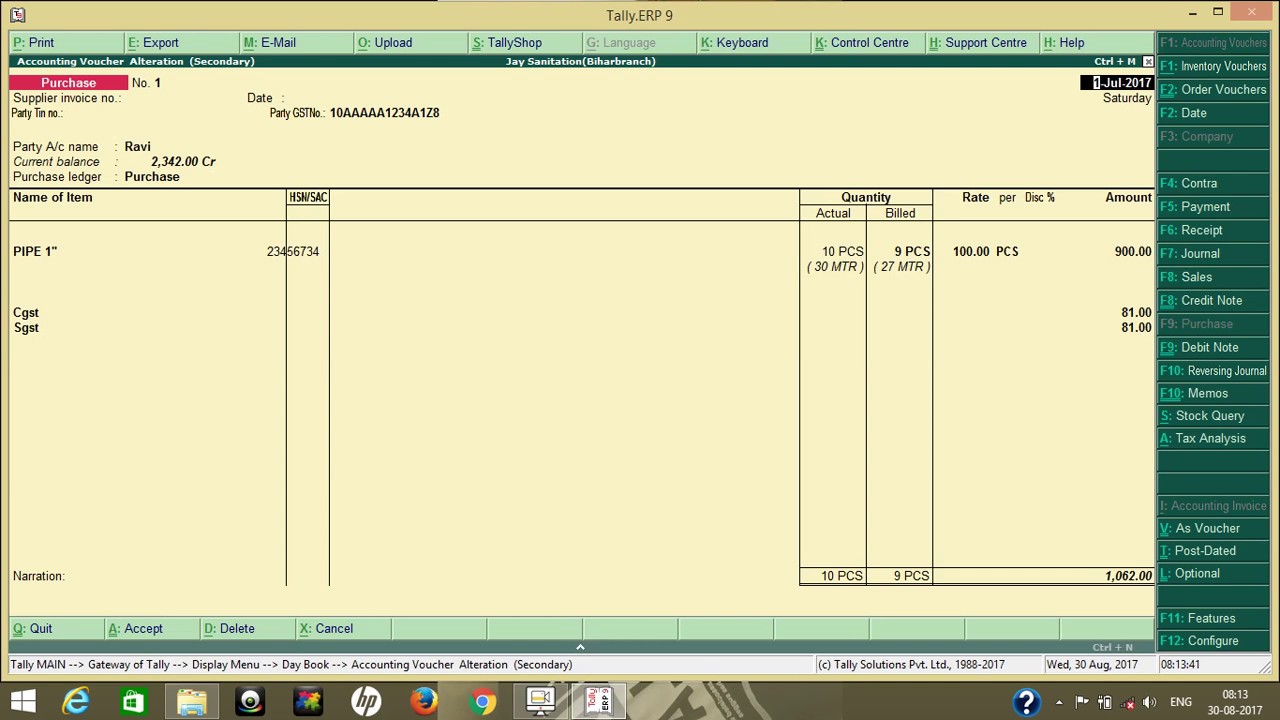This screenshot has height=720, width=1280.
Task: Toggle the Optional voucher setting
Action: 1213,574
